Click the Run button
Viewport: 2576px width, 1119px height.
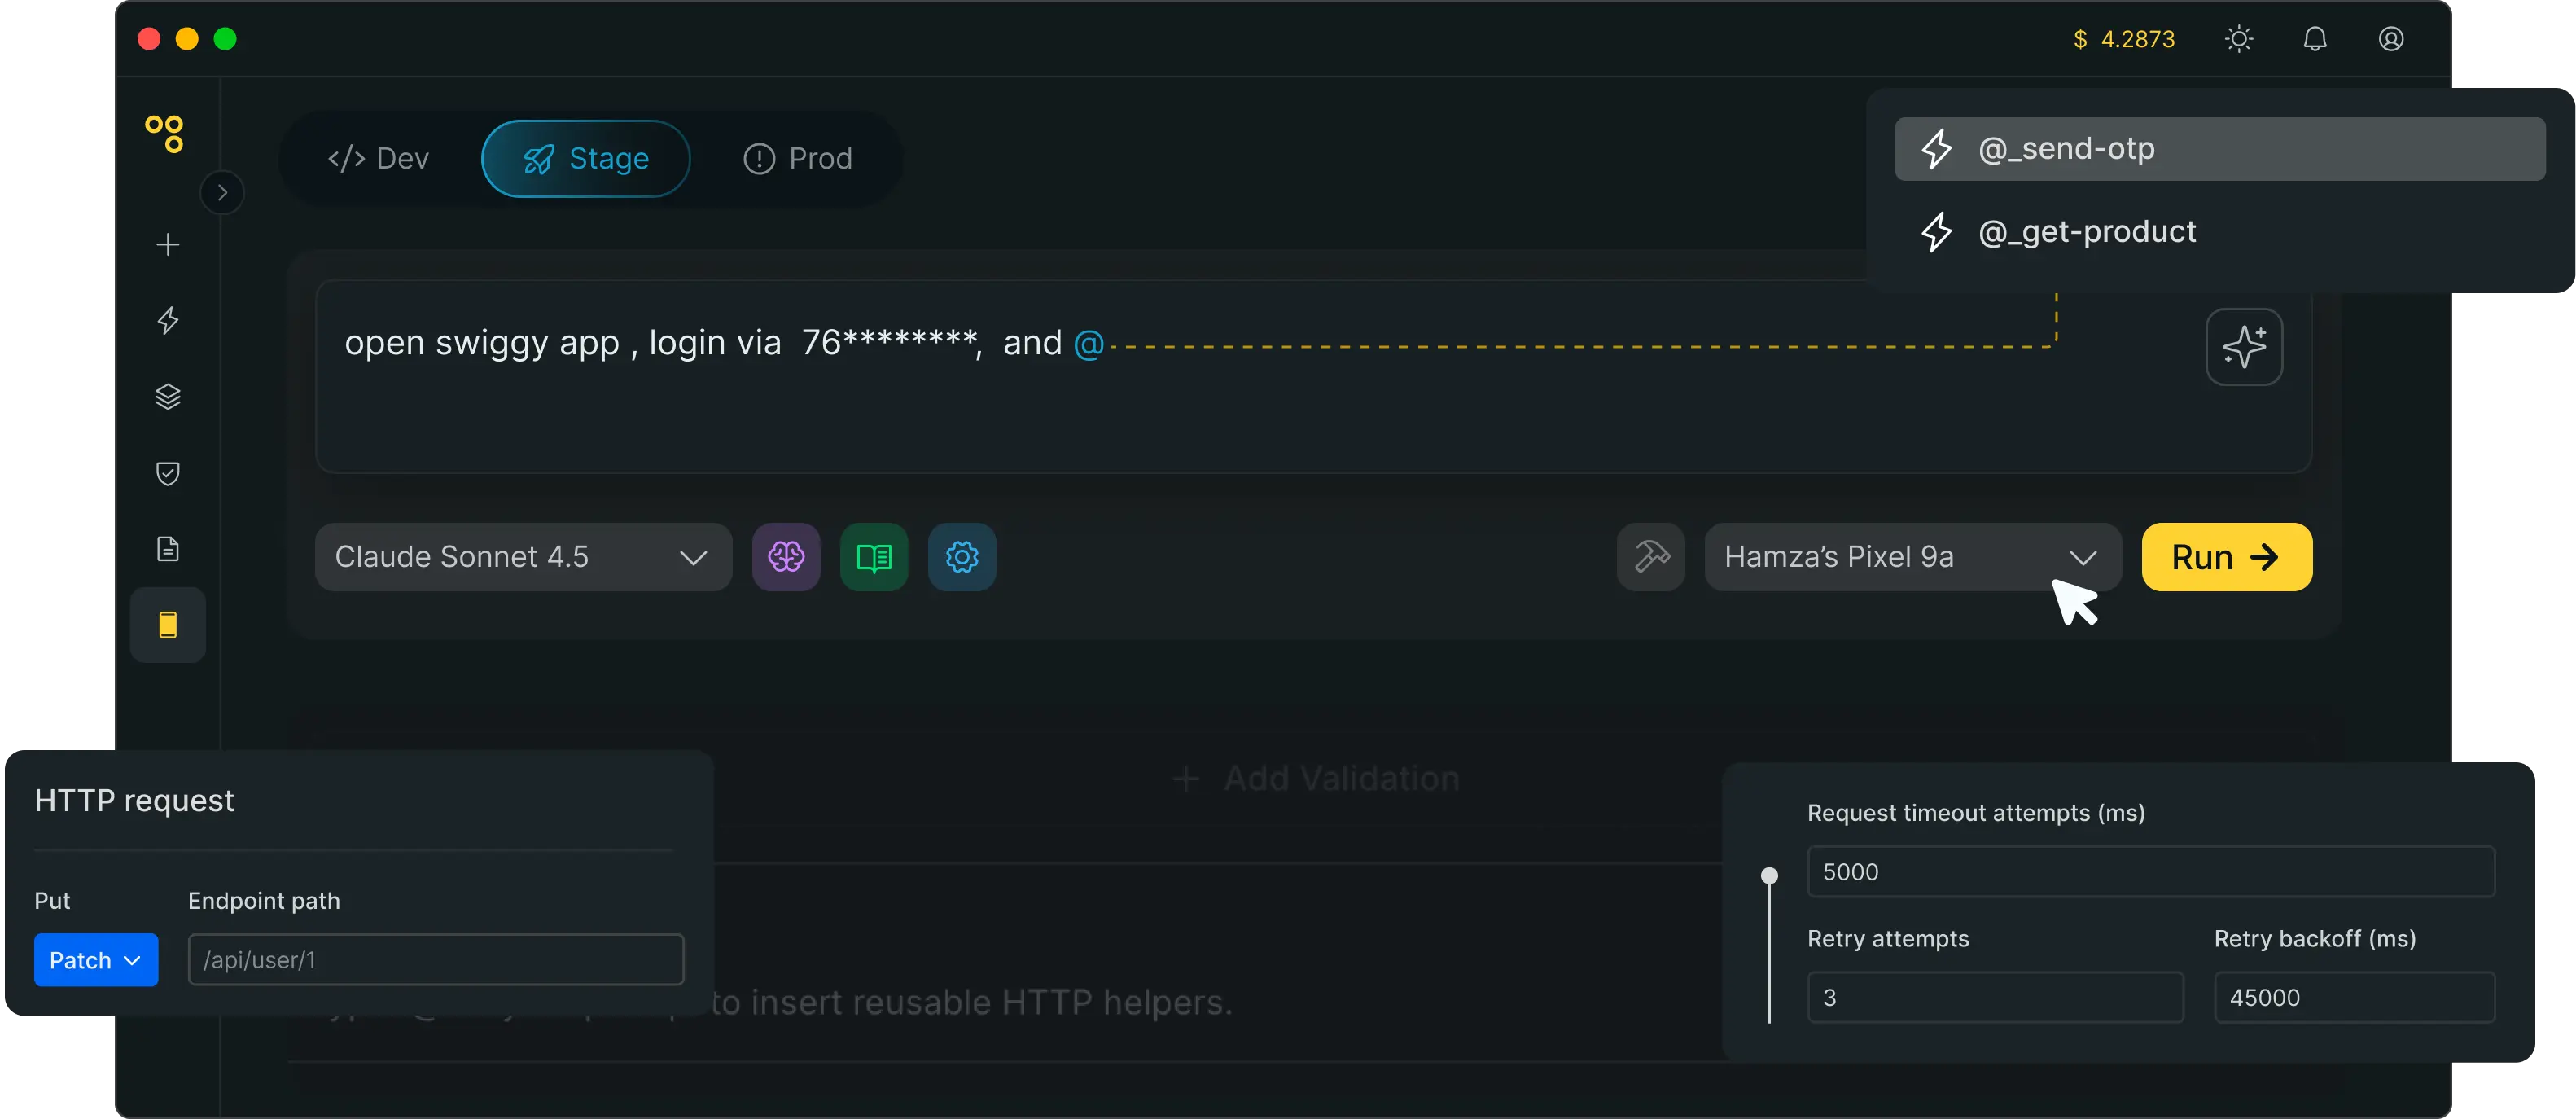2225,557
